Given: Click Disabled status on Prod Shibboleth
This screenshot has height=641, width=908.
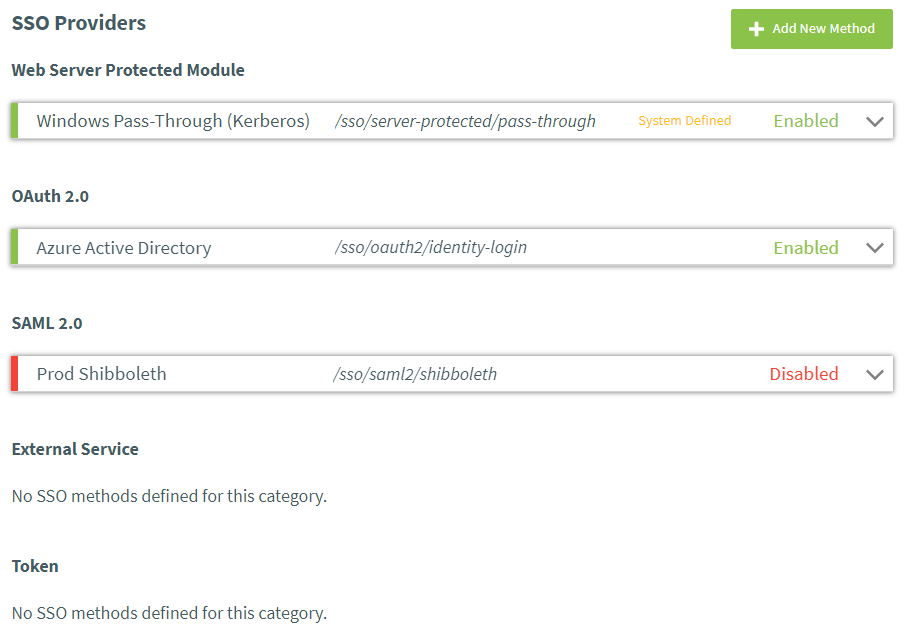Looking at the screenshot, I should click(x=803, y=374).
